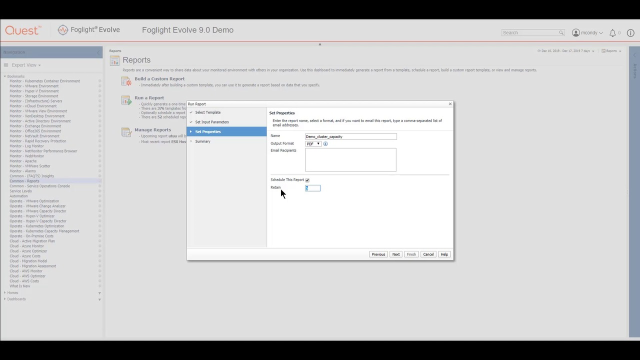Click the bookmark star next to Service Levels
The image size is (640, 360).
pos(100,191)
